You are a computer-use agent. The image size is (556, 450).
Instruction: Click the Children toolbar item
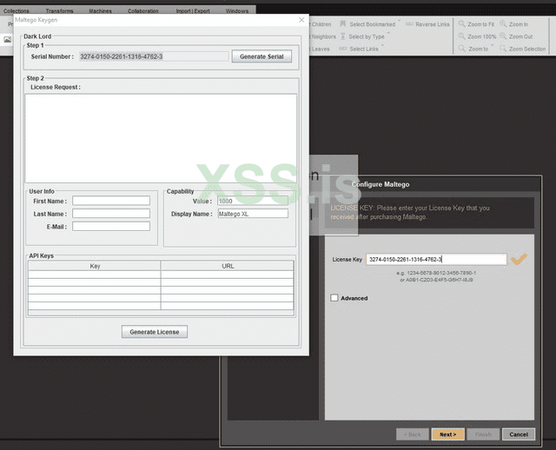[x=321, y=24]
